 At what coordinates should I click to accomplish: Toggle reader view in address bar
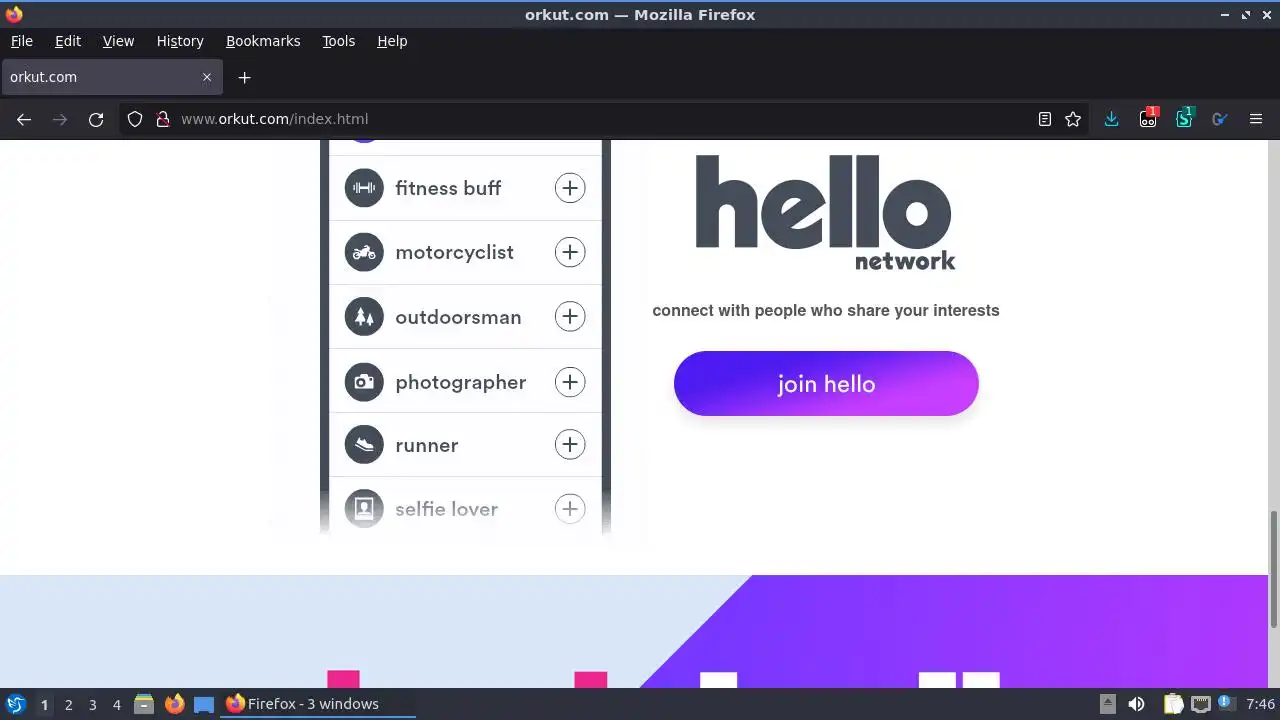(1045, 119)
